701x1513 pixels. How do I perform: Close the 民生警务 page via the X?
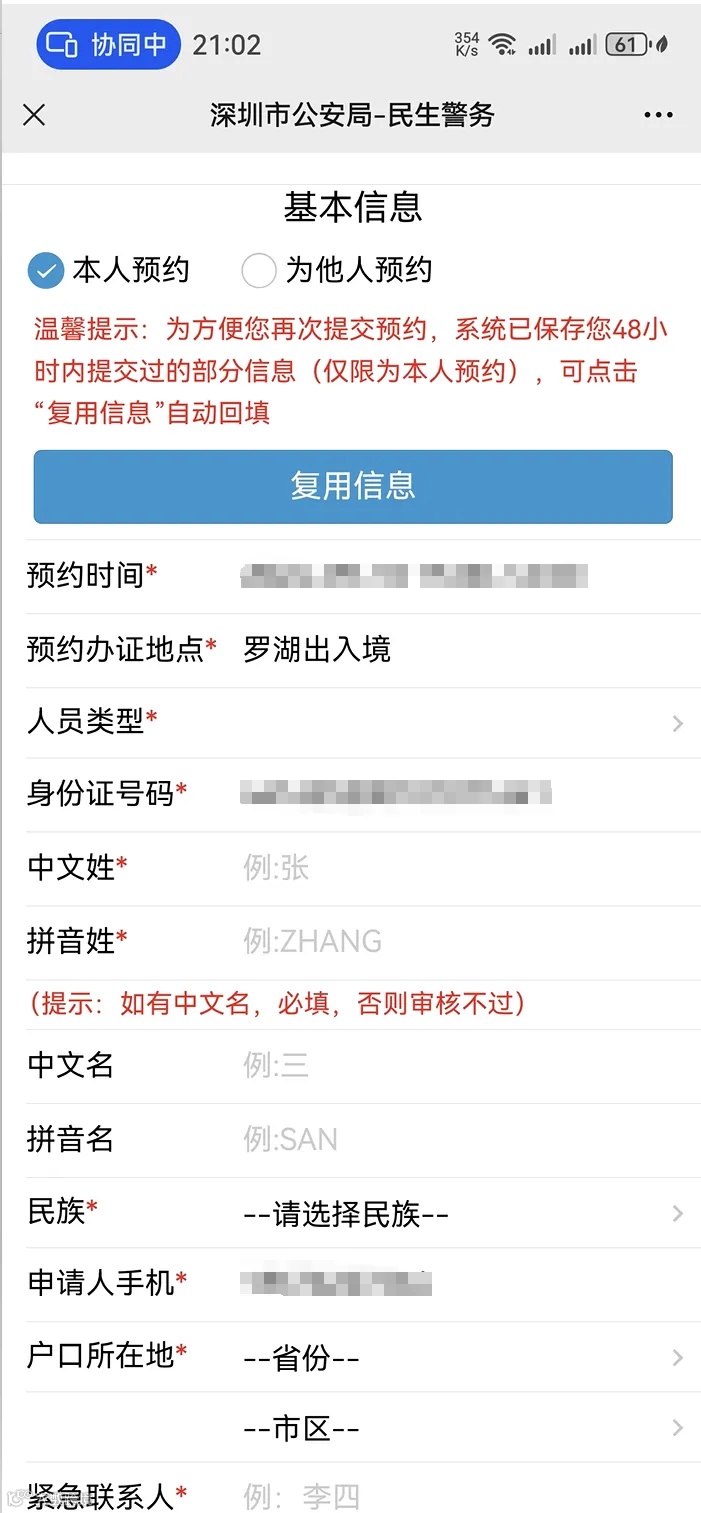pos(34,115)
